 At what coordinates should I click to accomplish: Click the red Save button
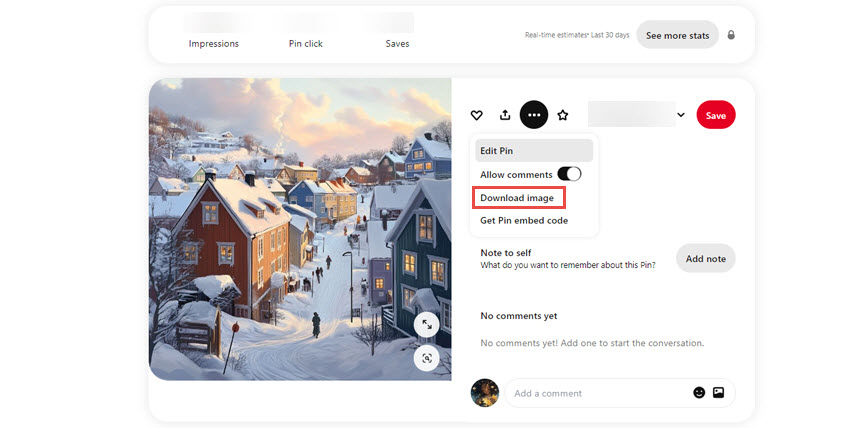click(716, 115)
